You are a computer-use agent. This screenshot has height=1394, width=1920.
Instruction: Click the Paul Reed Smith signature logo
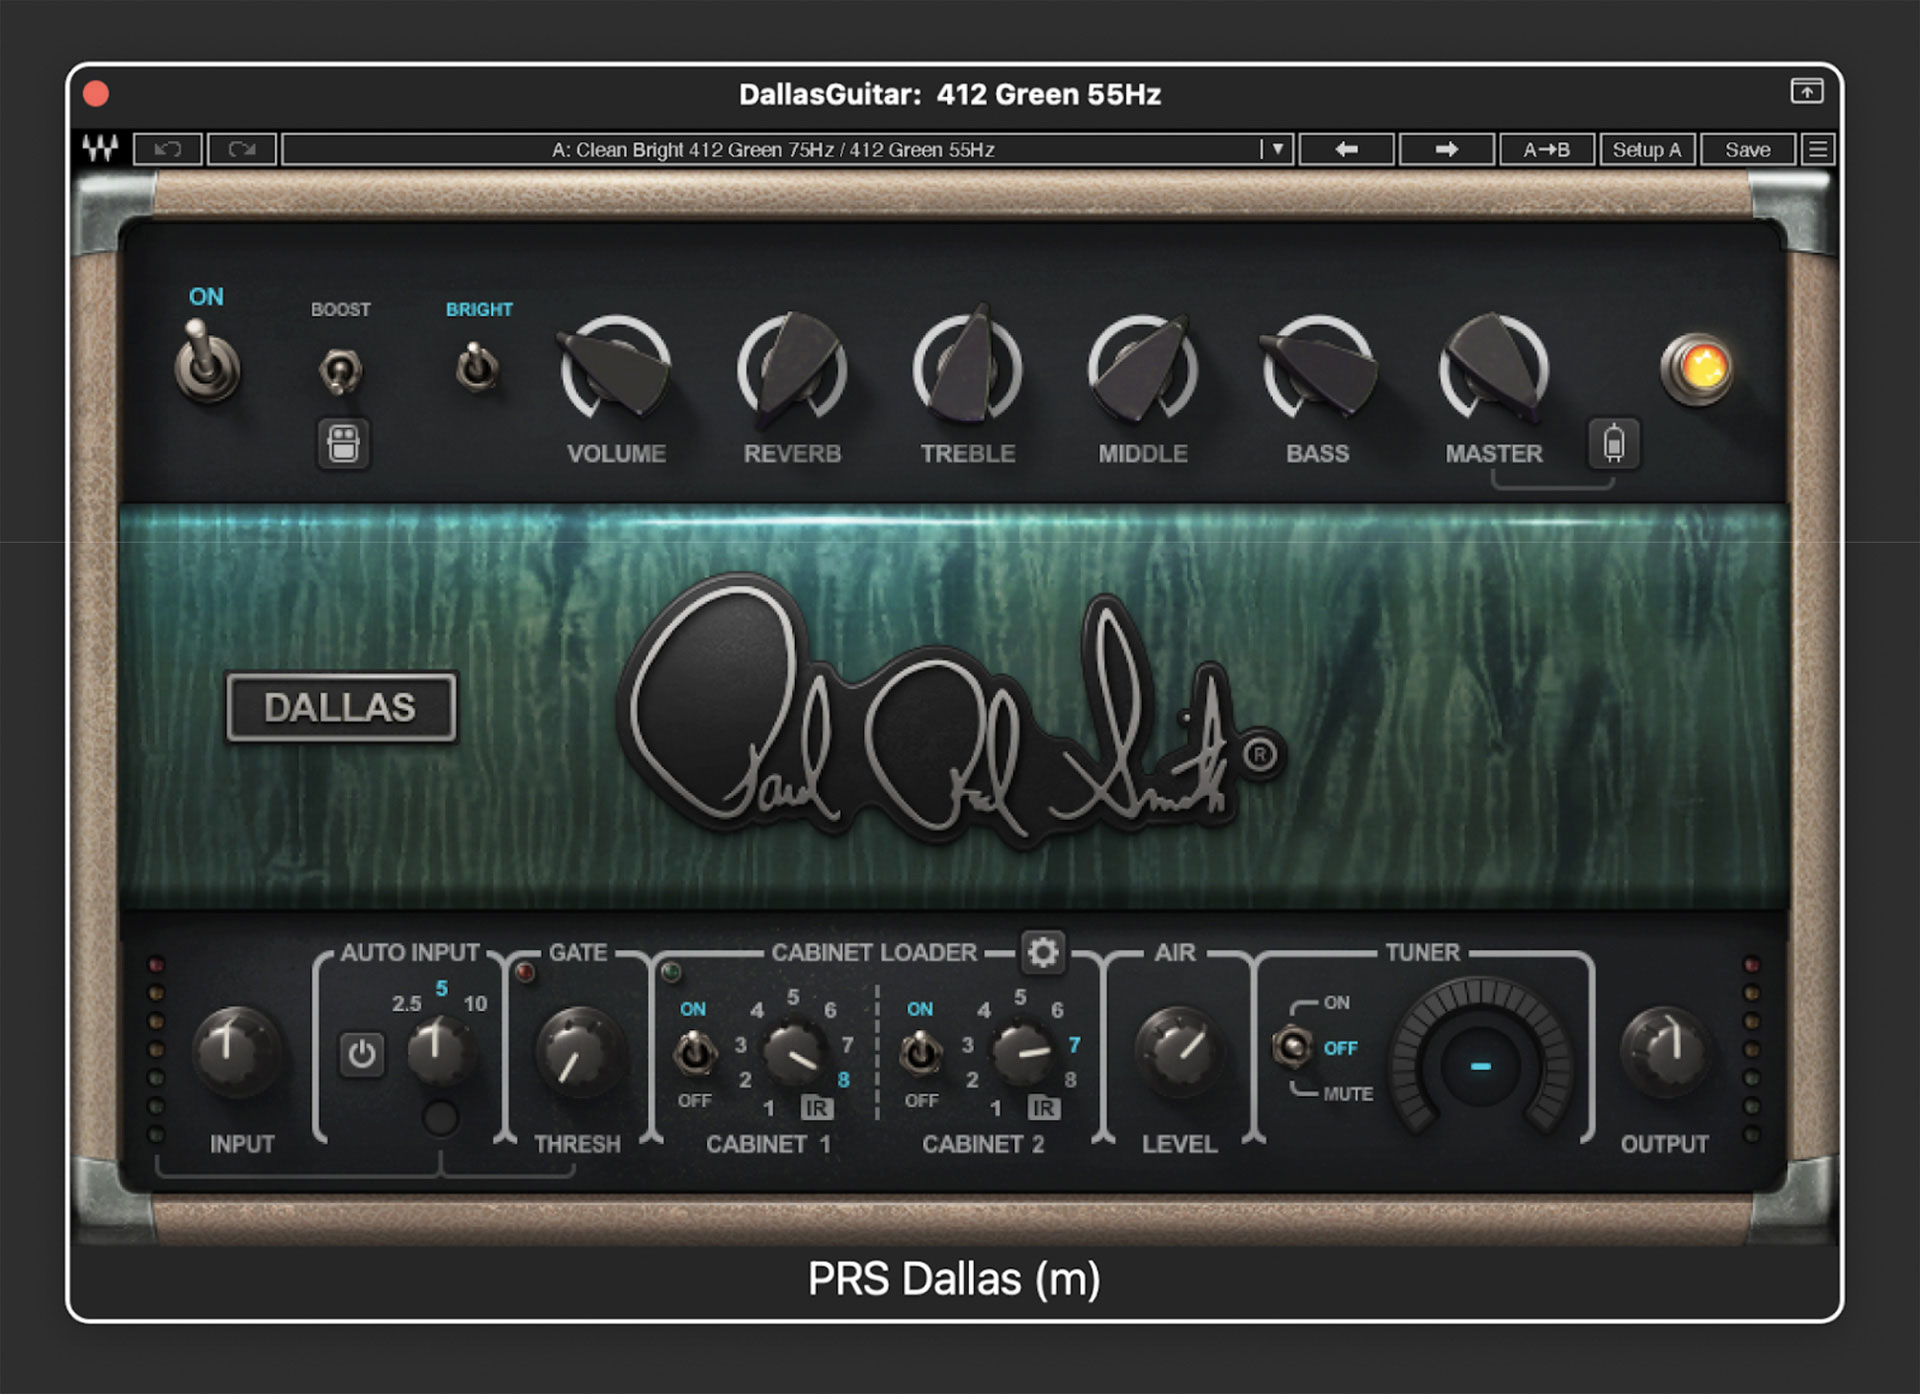(x=950, y=710)
